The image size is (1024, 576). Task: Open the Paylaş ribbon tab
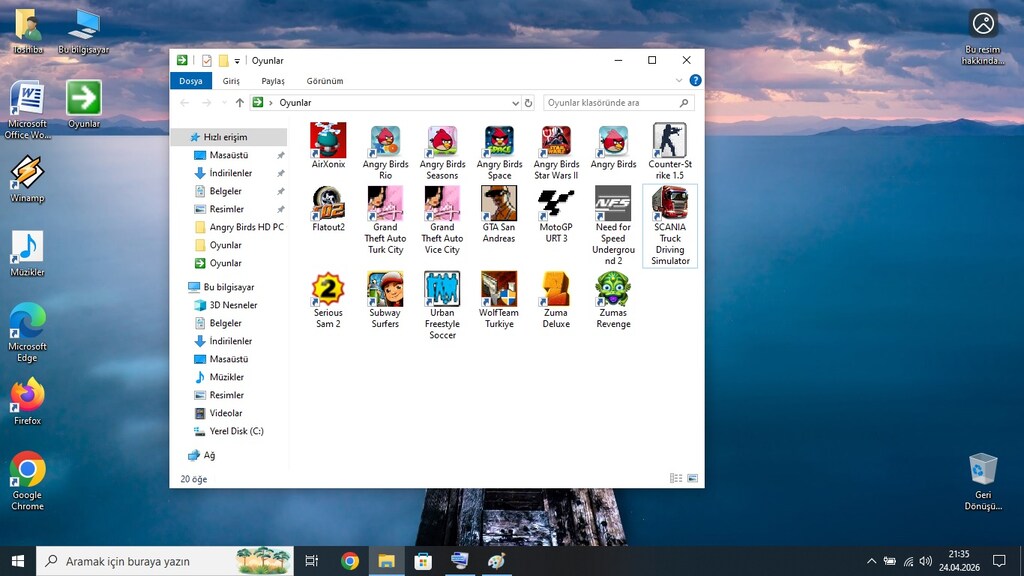273,81
